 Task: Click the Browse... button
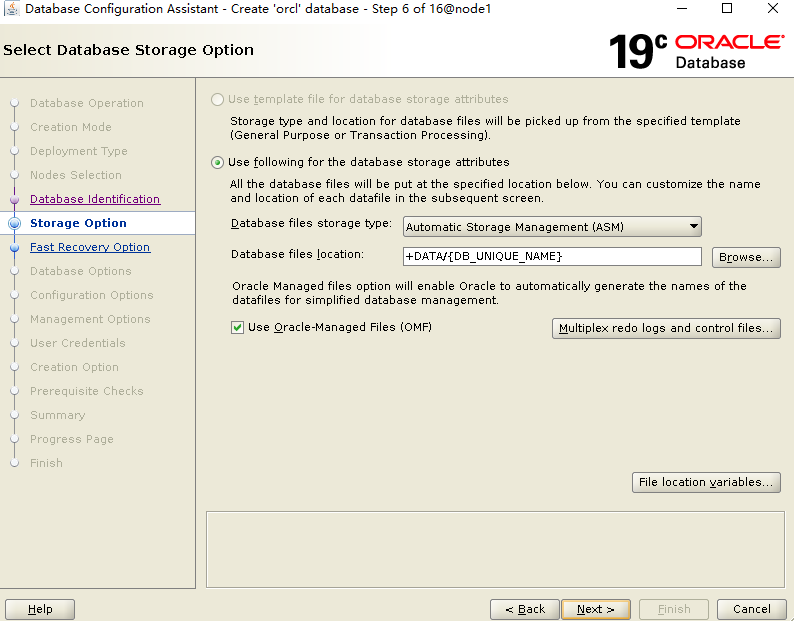(x=746, y=257)
